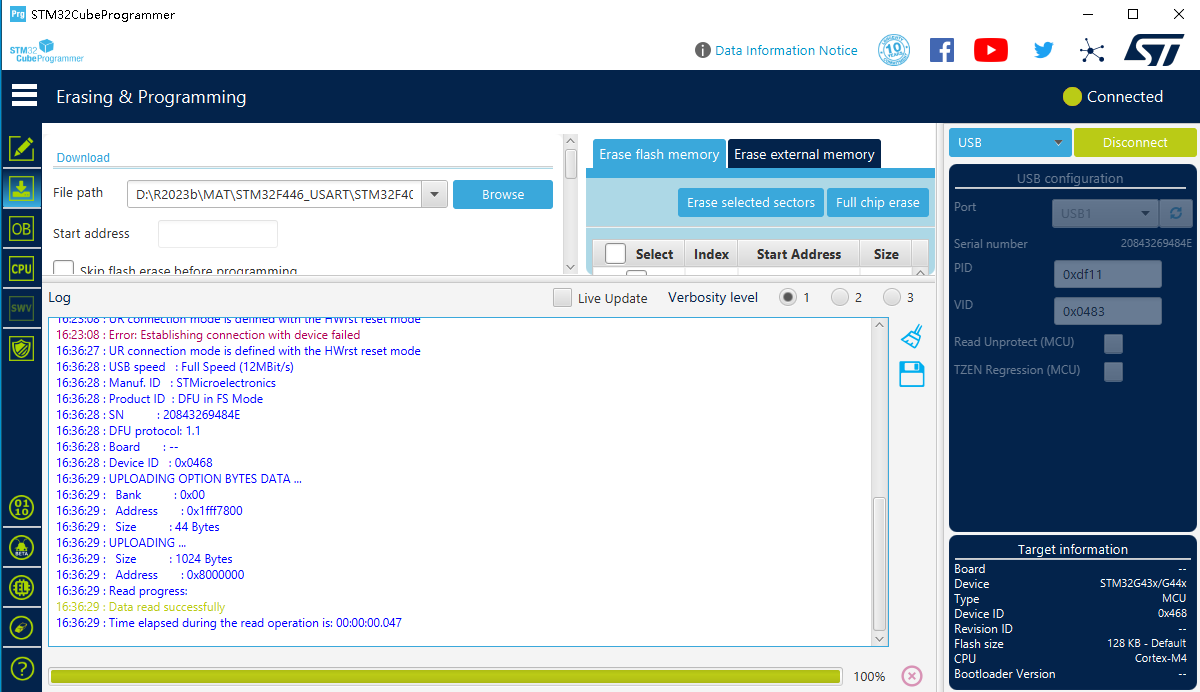Set verbosity level to 1
Image resolution: width=1200 pixels, height=692 pixels.
(789, 297)
